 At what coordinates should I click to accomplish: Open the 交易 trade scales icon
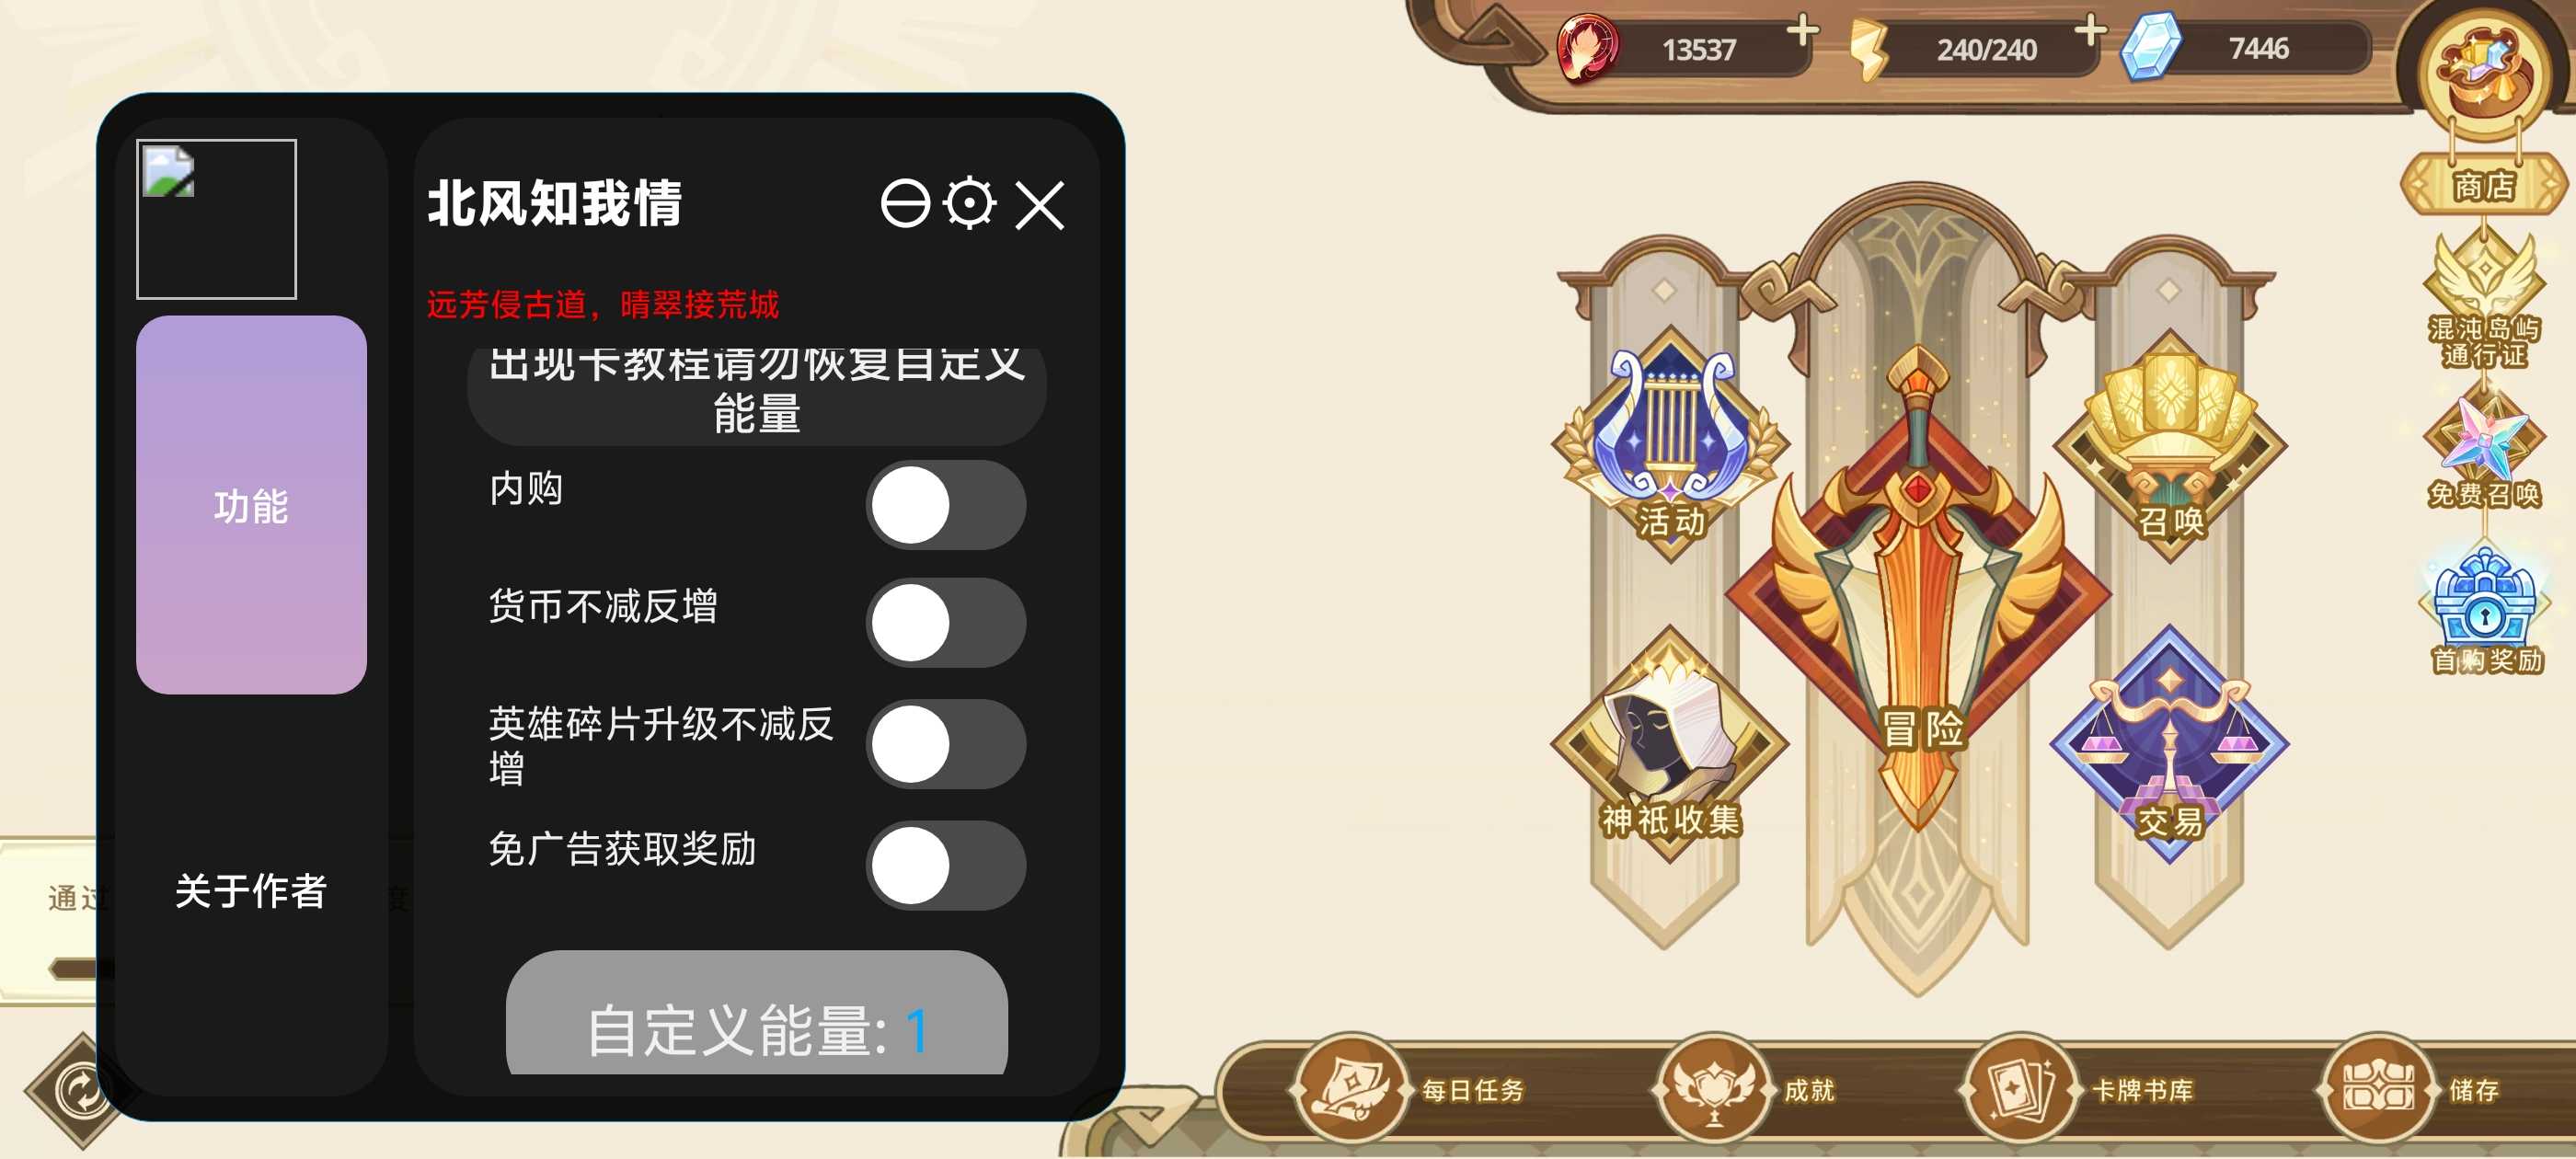(x=2170, y=743)
